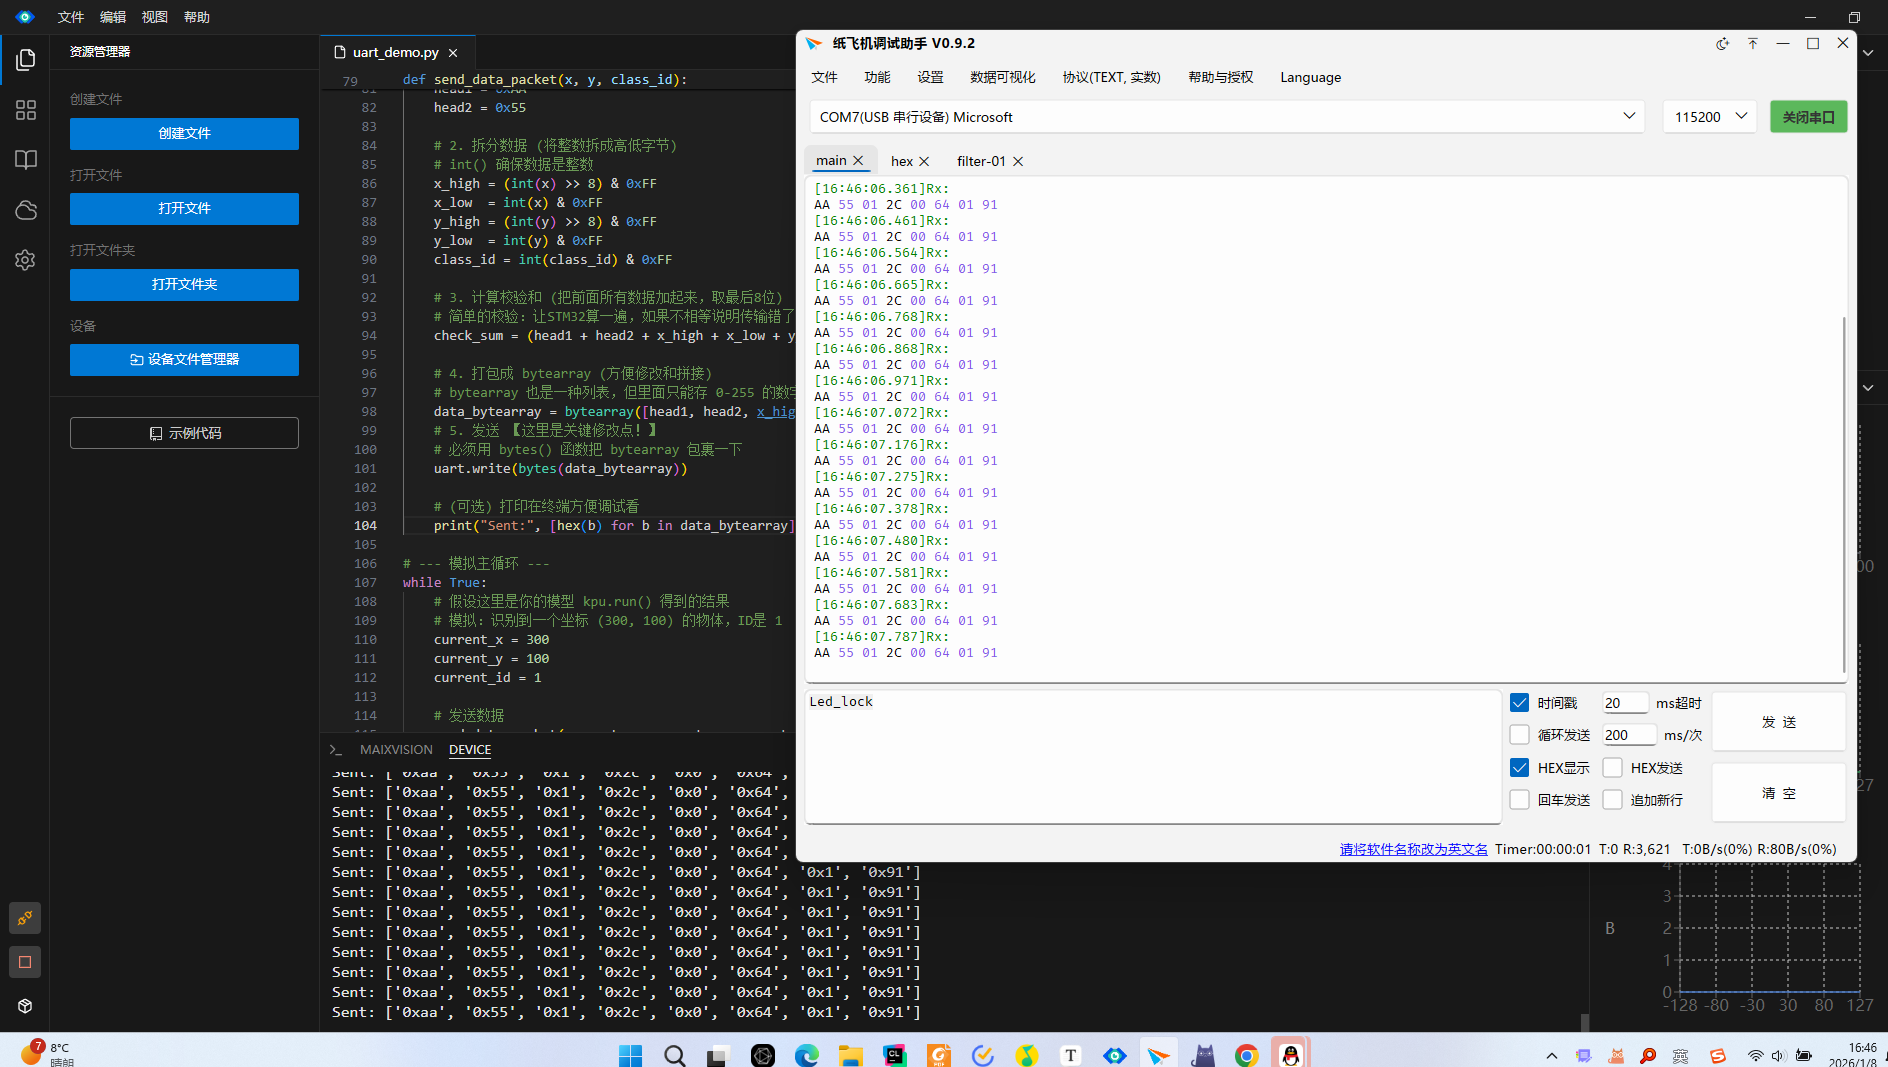The image size is (1888, 1067).
Task: Click the 请将软件名称改为英文名 link
Action: pos(1413,849)
